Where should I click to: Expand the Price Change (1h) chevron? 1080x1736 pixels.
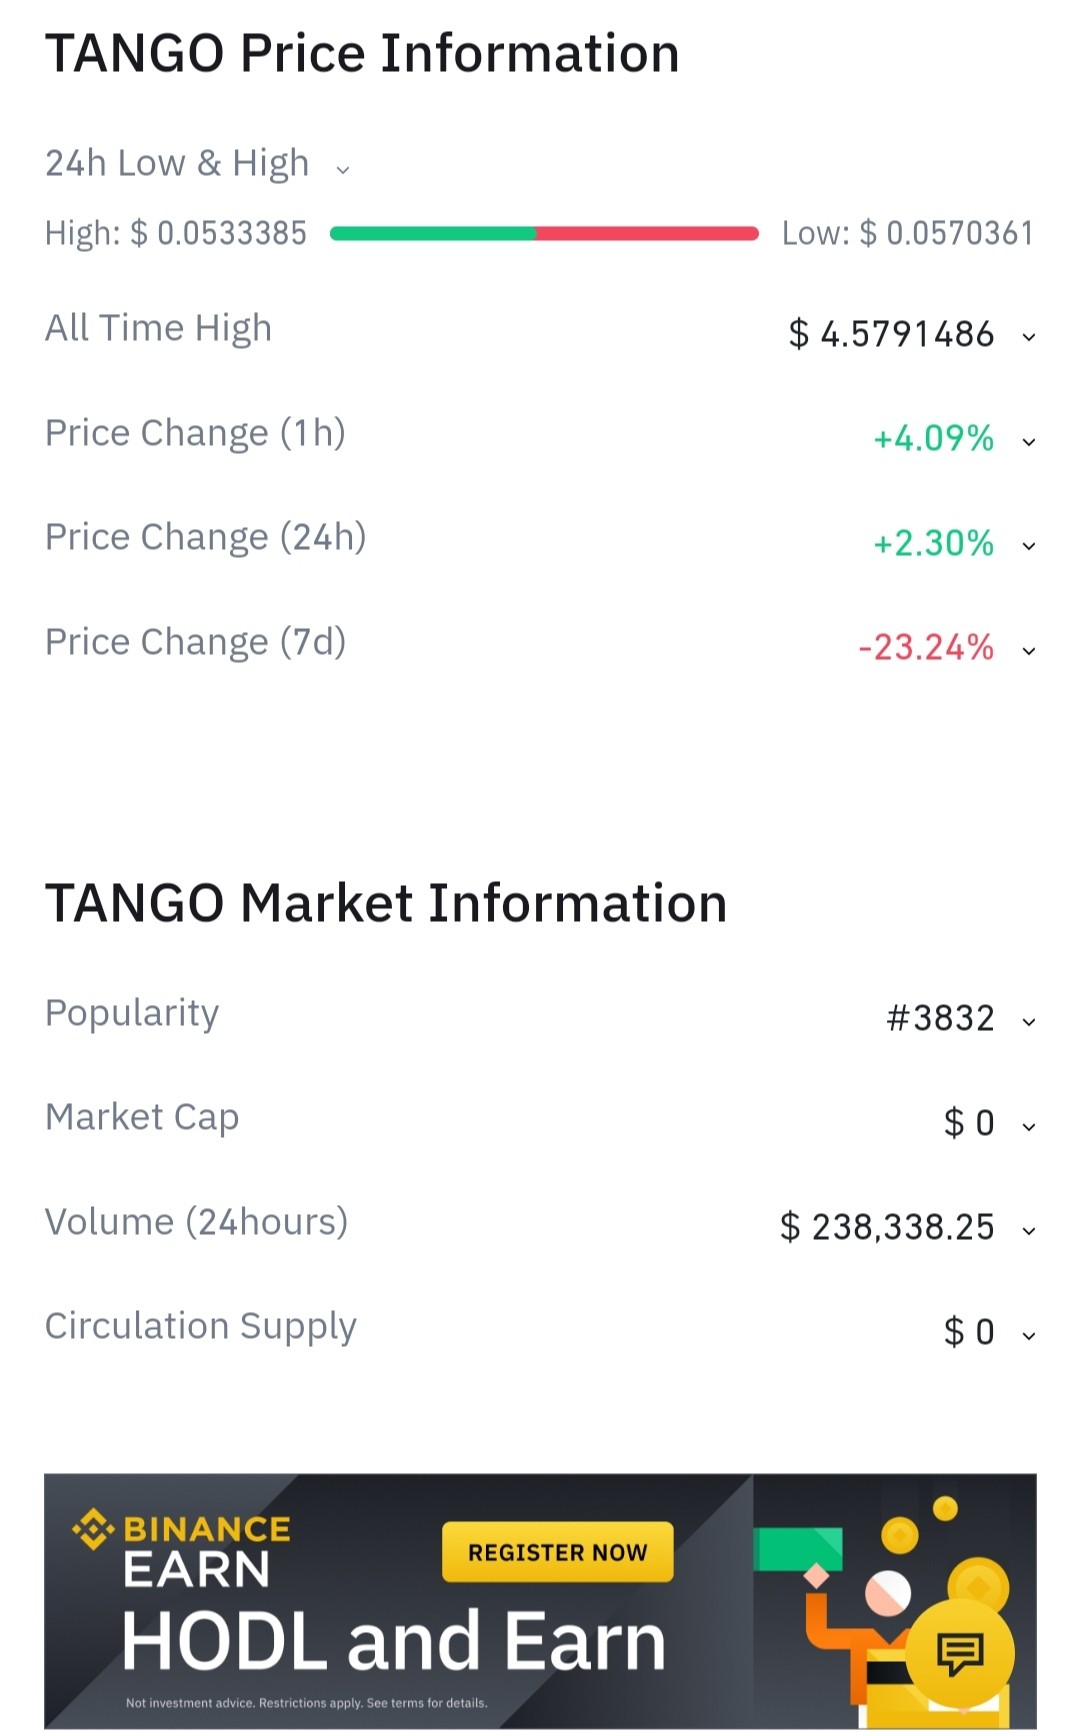(x=1028, y=441)
